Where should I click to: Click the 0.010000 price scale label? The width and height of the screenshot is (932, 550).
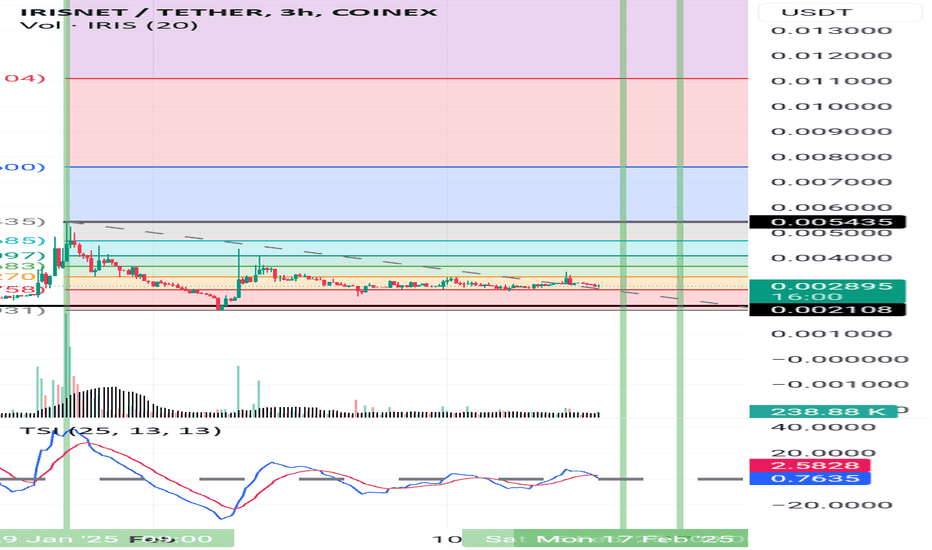pyautogui.click(x=832, y=106)
